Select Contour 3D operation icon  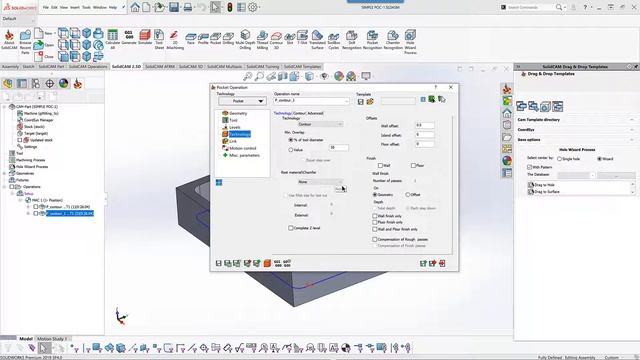click(x=276, y=39)
